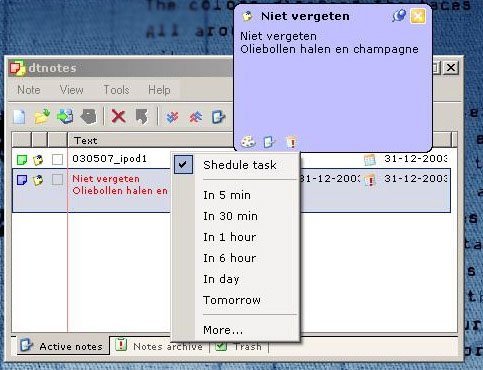This screenshot has height=370, width=483.
Task: Open the View menu
Action: coord(71,90)
